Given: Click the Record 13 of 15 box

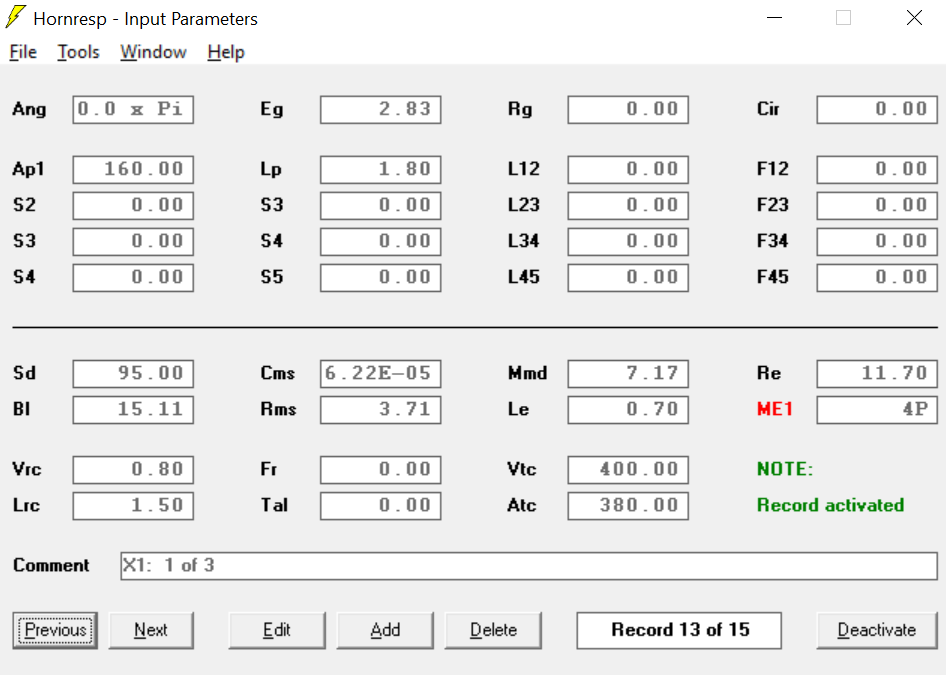Looking at the screenshot, I should pyautogui.click(x=679, y=630).
